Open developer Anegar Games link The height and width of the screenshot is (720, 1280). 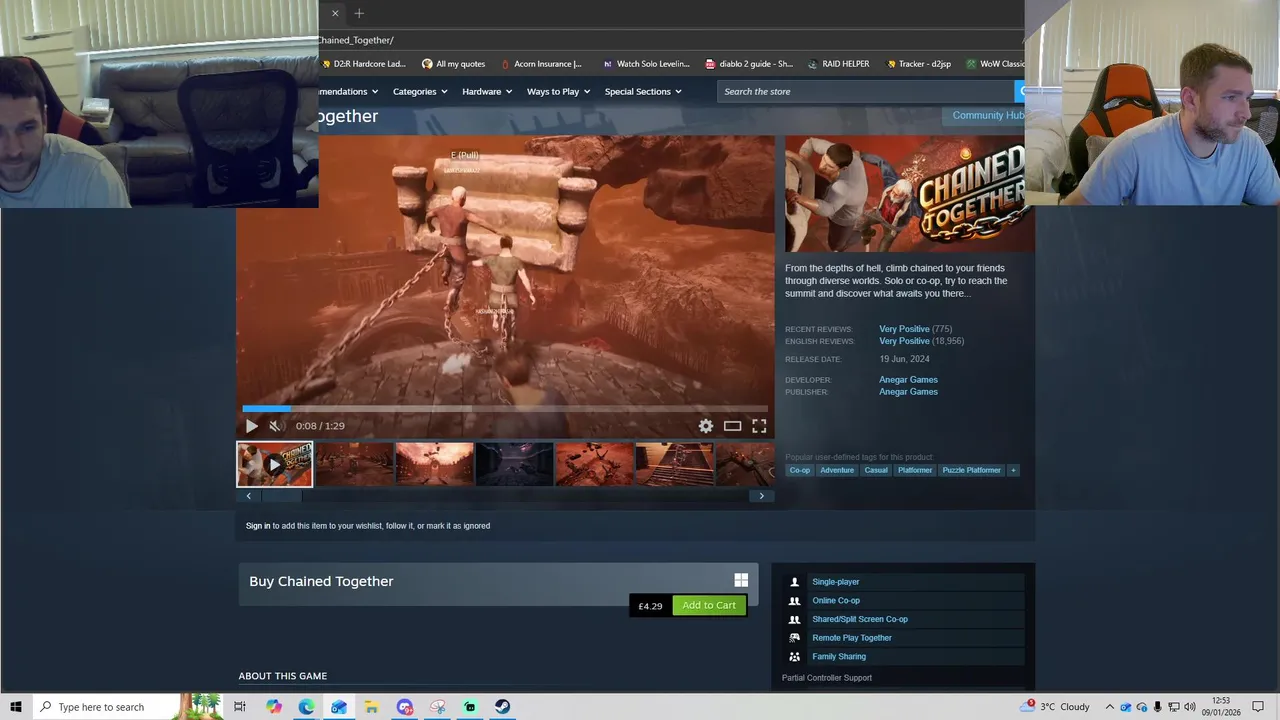(x=908, y=380)
